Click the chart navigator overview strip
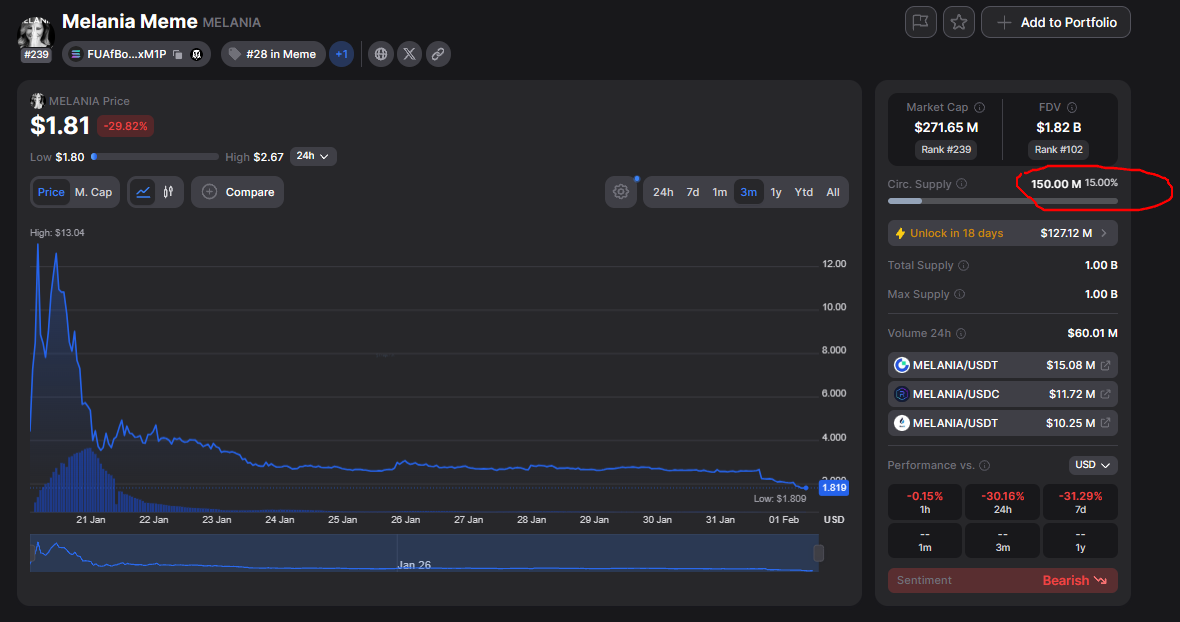This screenshot has width=1180, height=622. tap(424, 554)
